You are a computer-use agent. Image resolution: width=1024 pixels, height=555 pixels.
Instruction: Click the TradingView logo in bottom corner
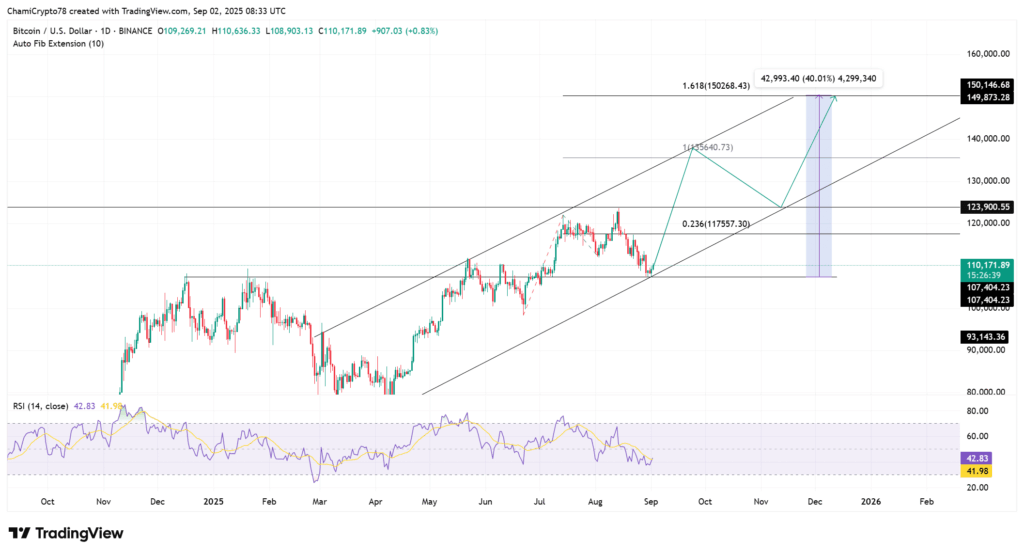tap(66, 533)
